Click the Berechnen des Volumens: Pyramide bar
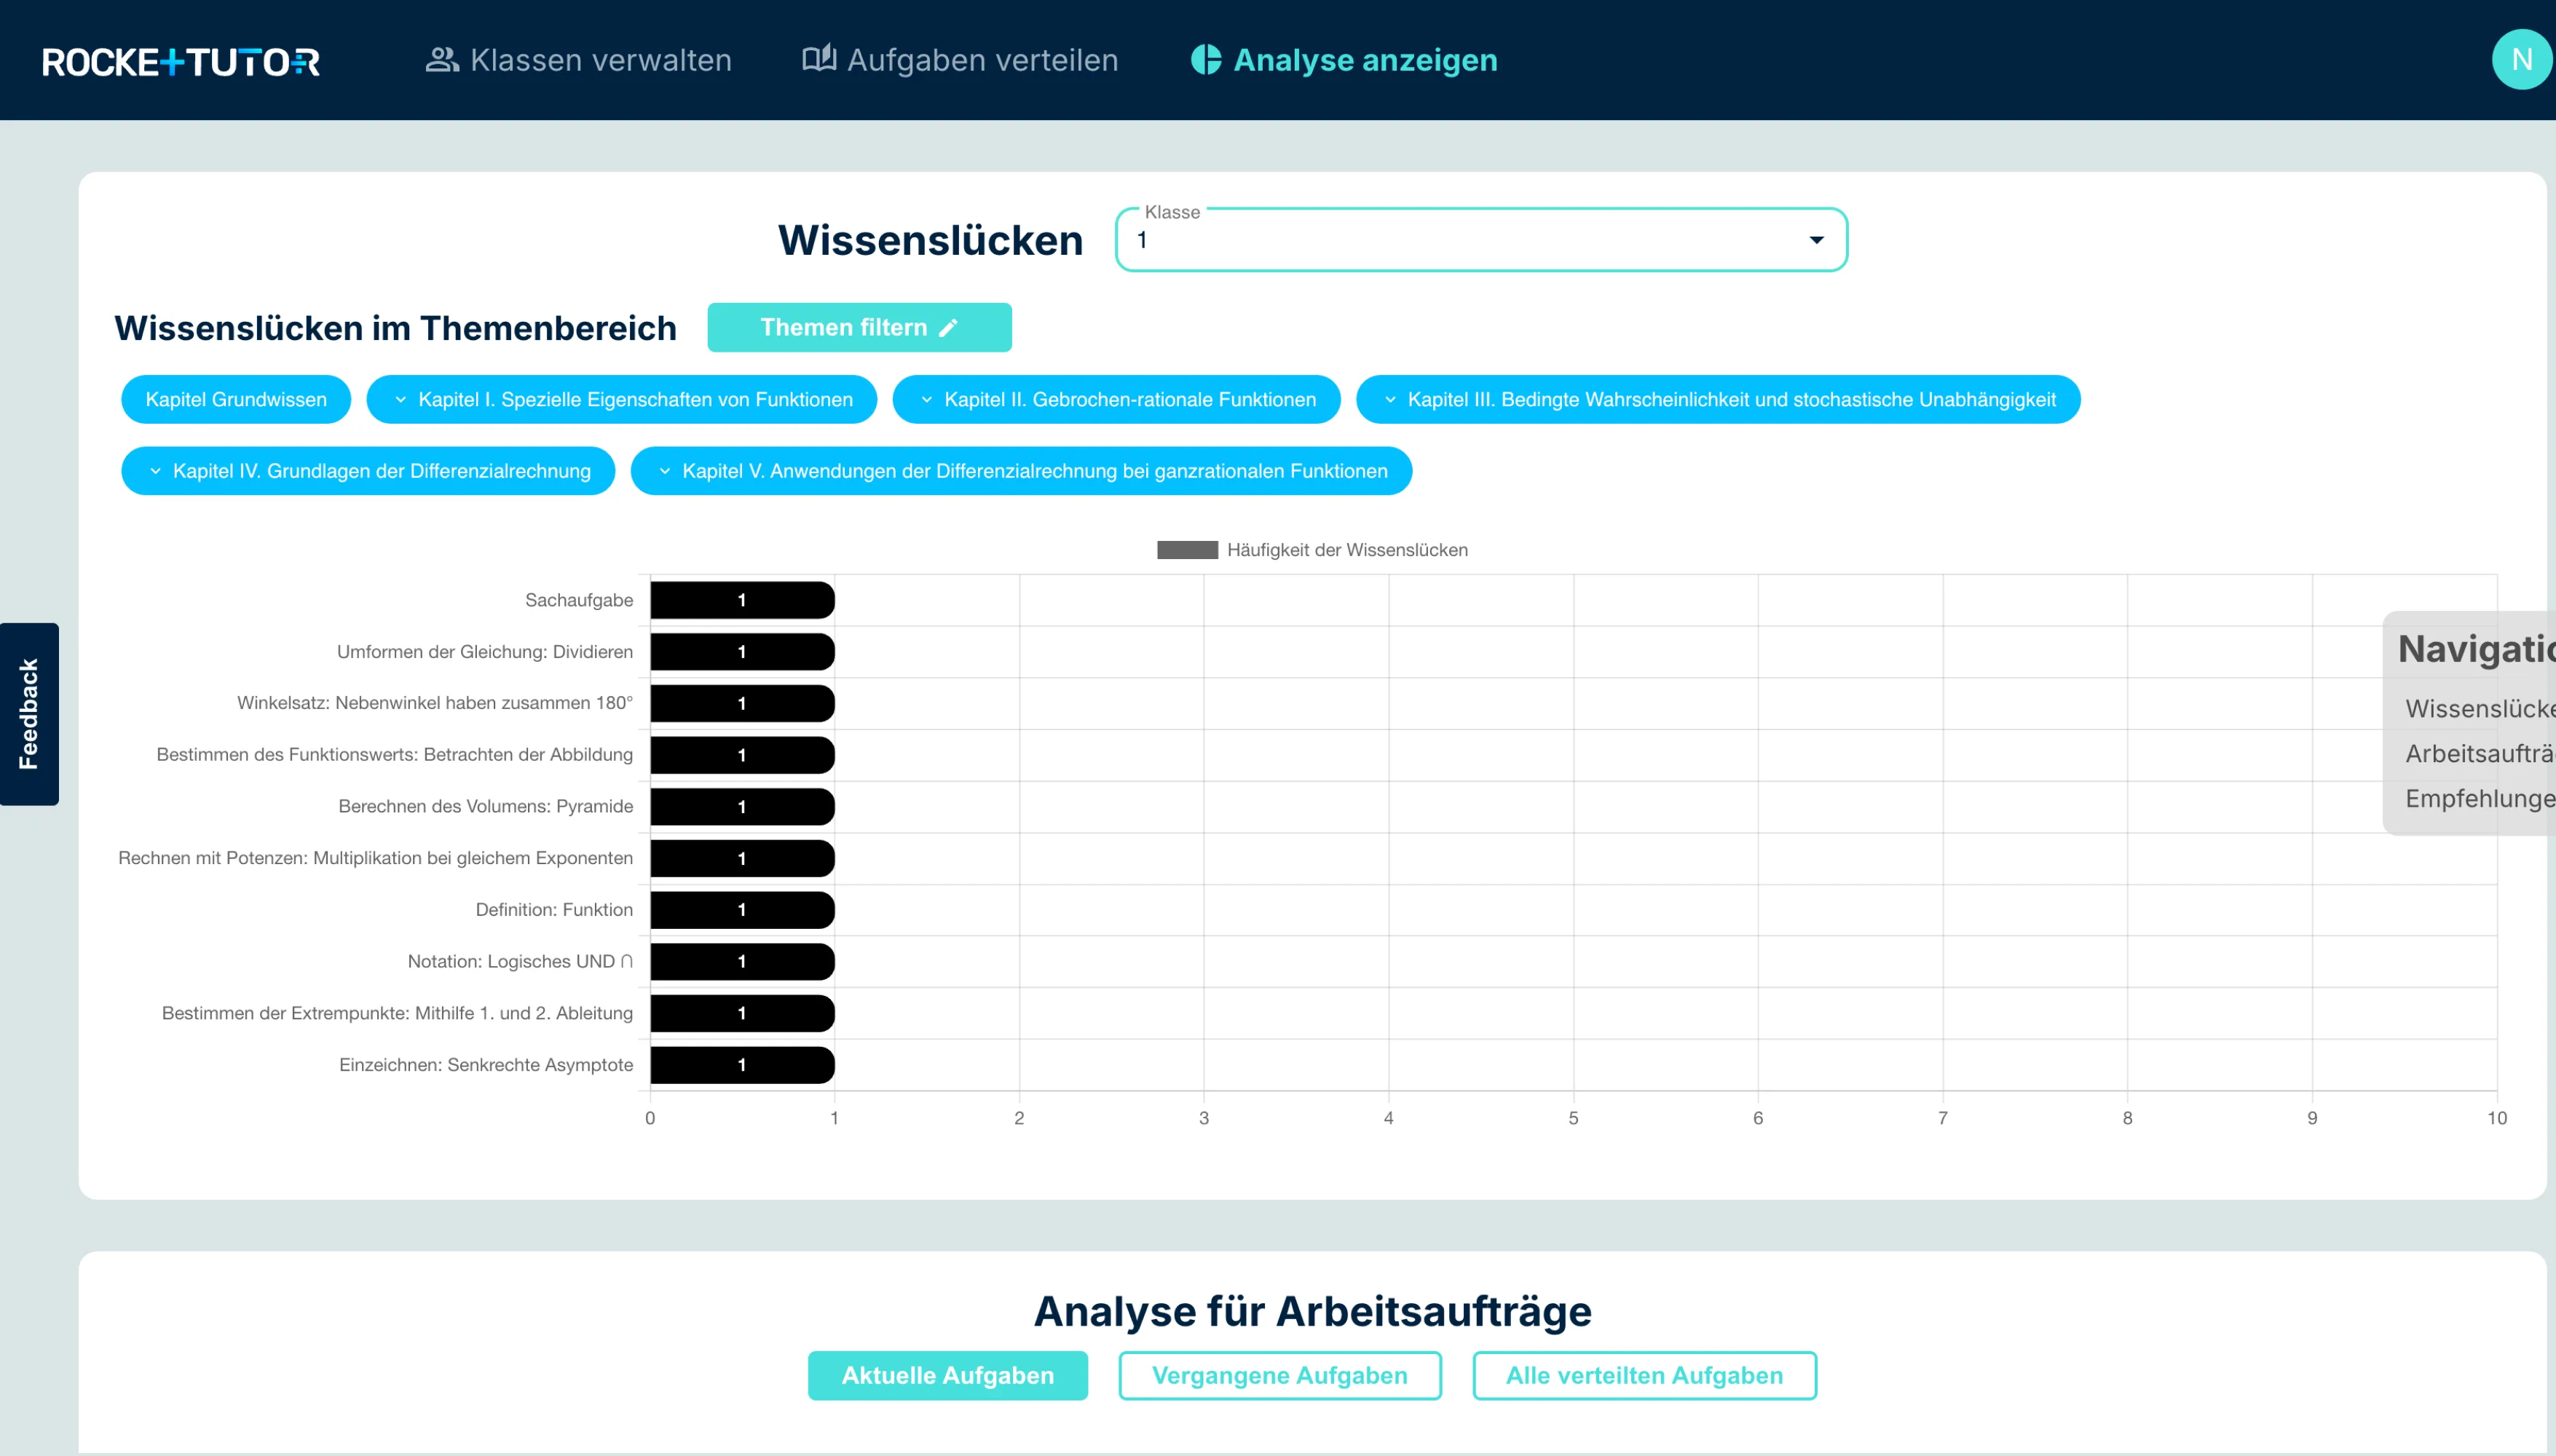 (x=742, y=807)
